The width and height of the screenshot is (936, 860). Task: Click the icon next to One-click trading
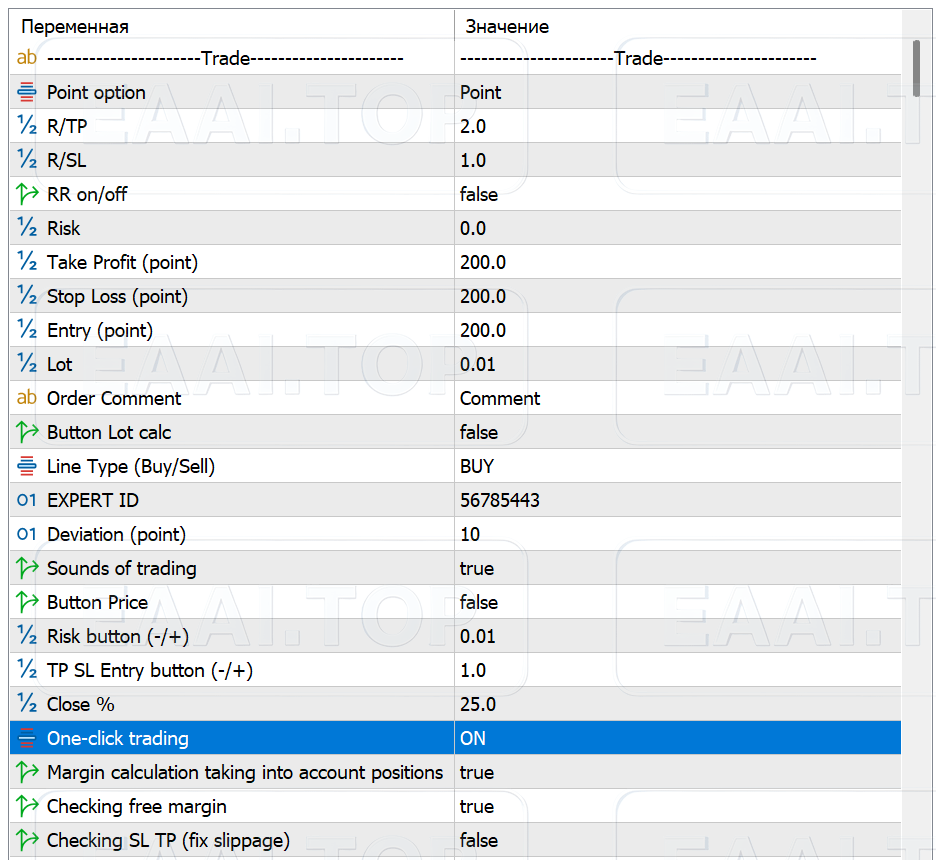[x=27, y=739]
